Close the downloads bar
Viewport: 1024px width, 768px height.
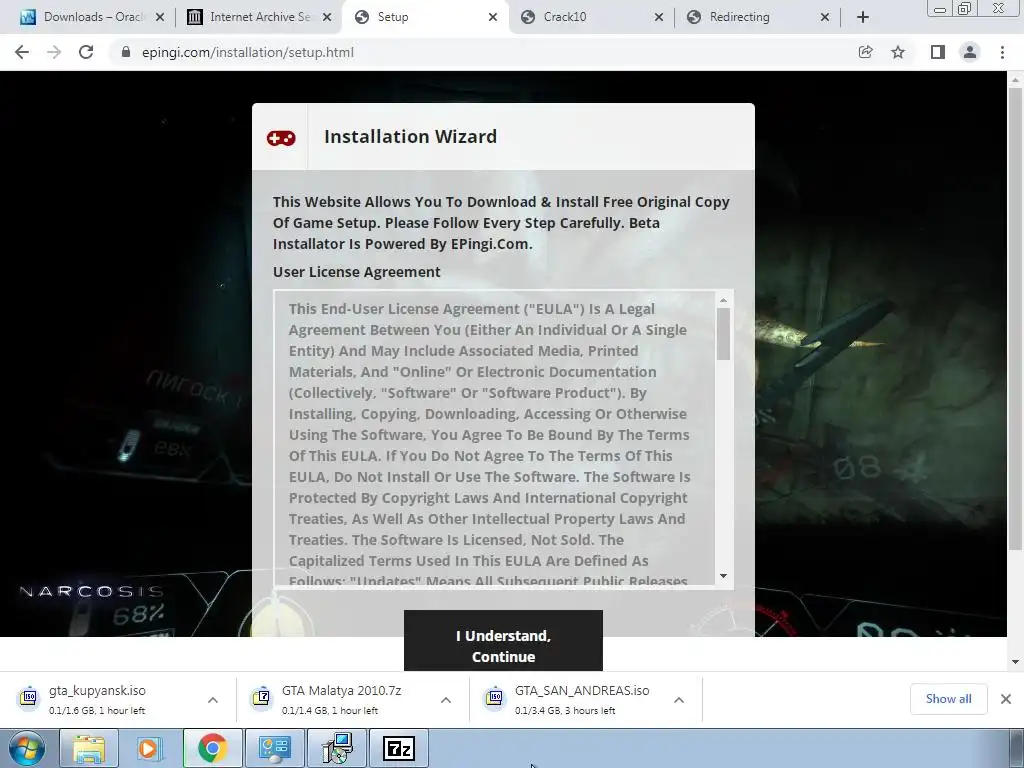pyautogui.click(x=1006, y=699)
